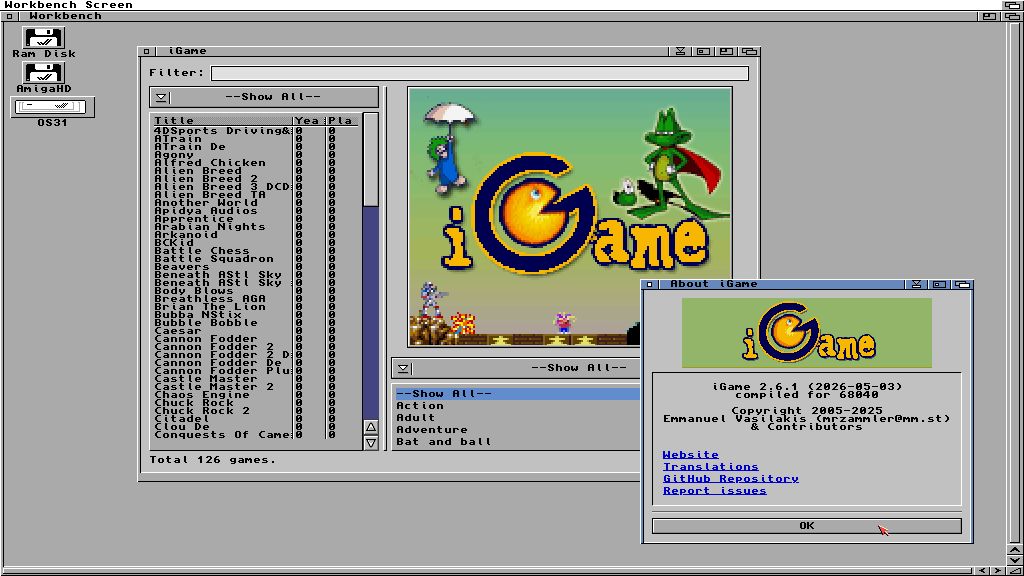
Task: Open the GitHub Repository link
Action: point(731,479)
